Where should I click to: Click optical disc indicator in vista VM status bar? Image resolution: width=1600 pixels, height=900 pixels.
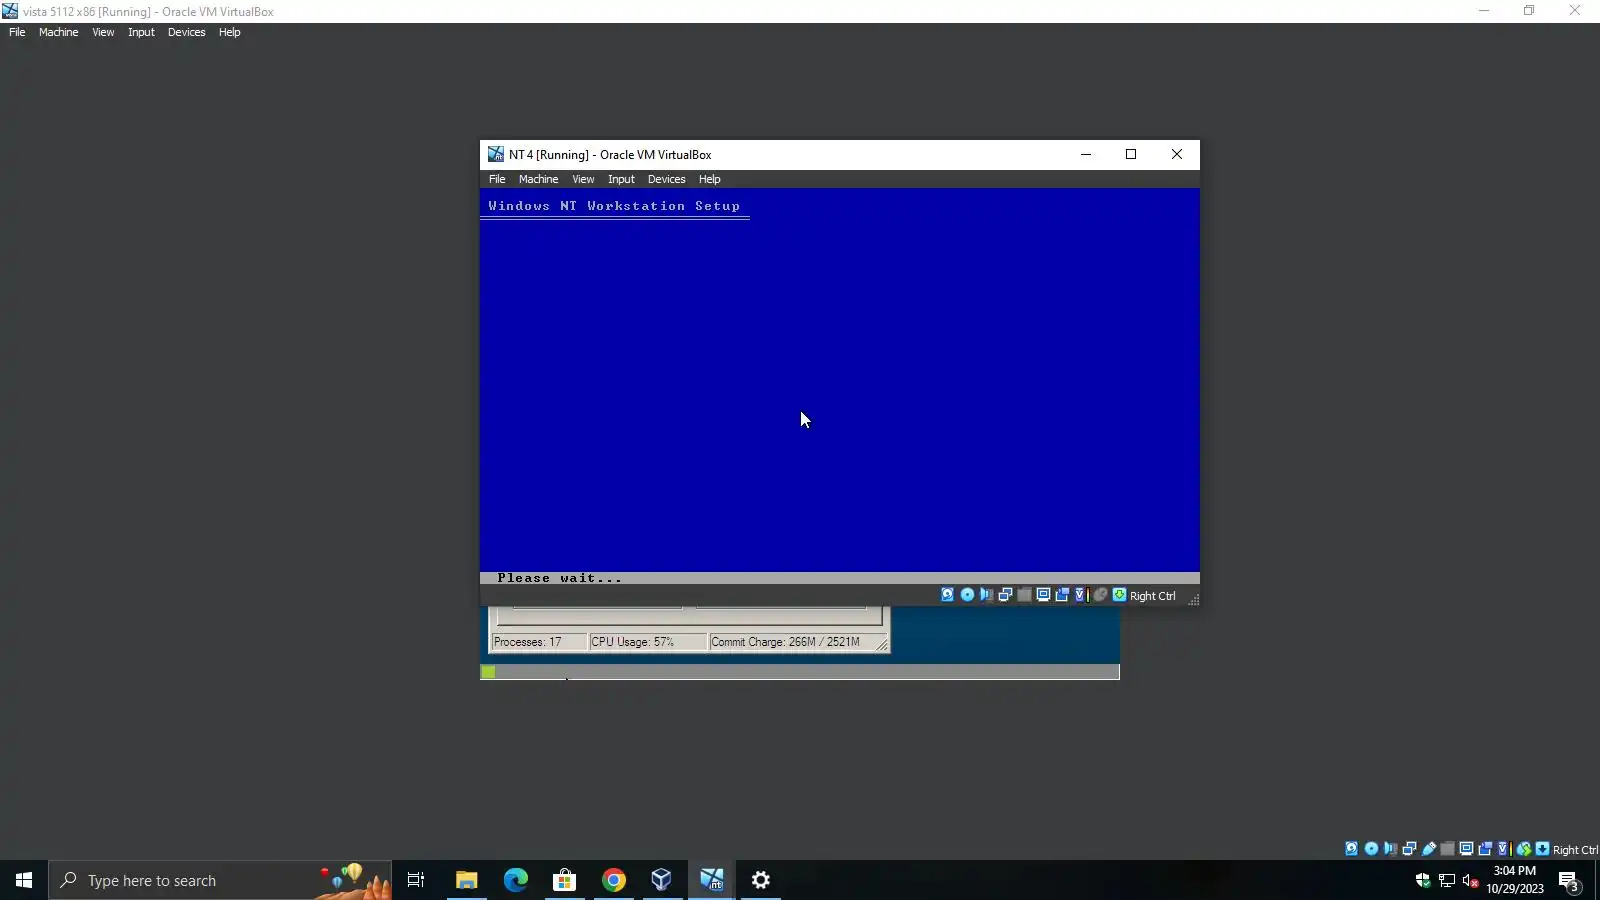(x=1371, y=849)
